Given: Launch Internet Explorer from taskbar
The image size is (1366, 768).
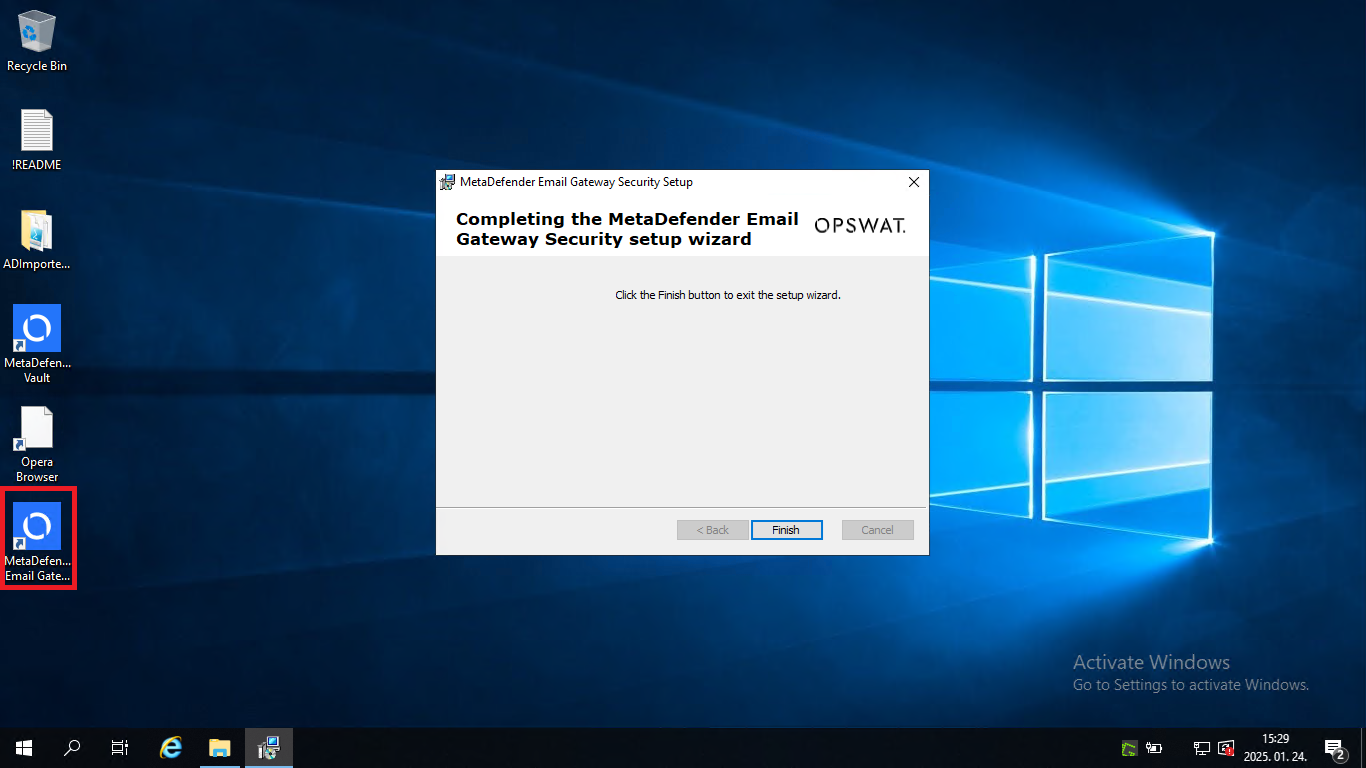Looking at the screenshot, I should pyautogui.click(x=172, y=747).
